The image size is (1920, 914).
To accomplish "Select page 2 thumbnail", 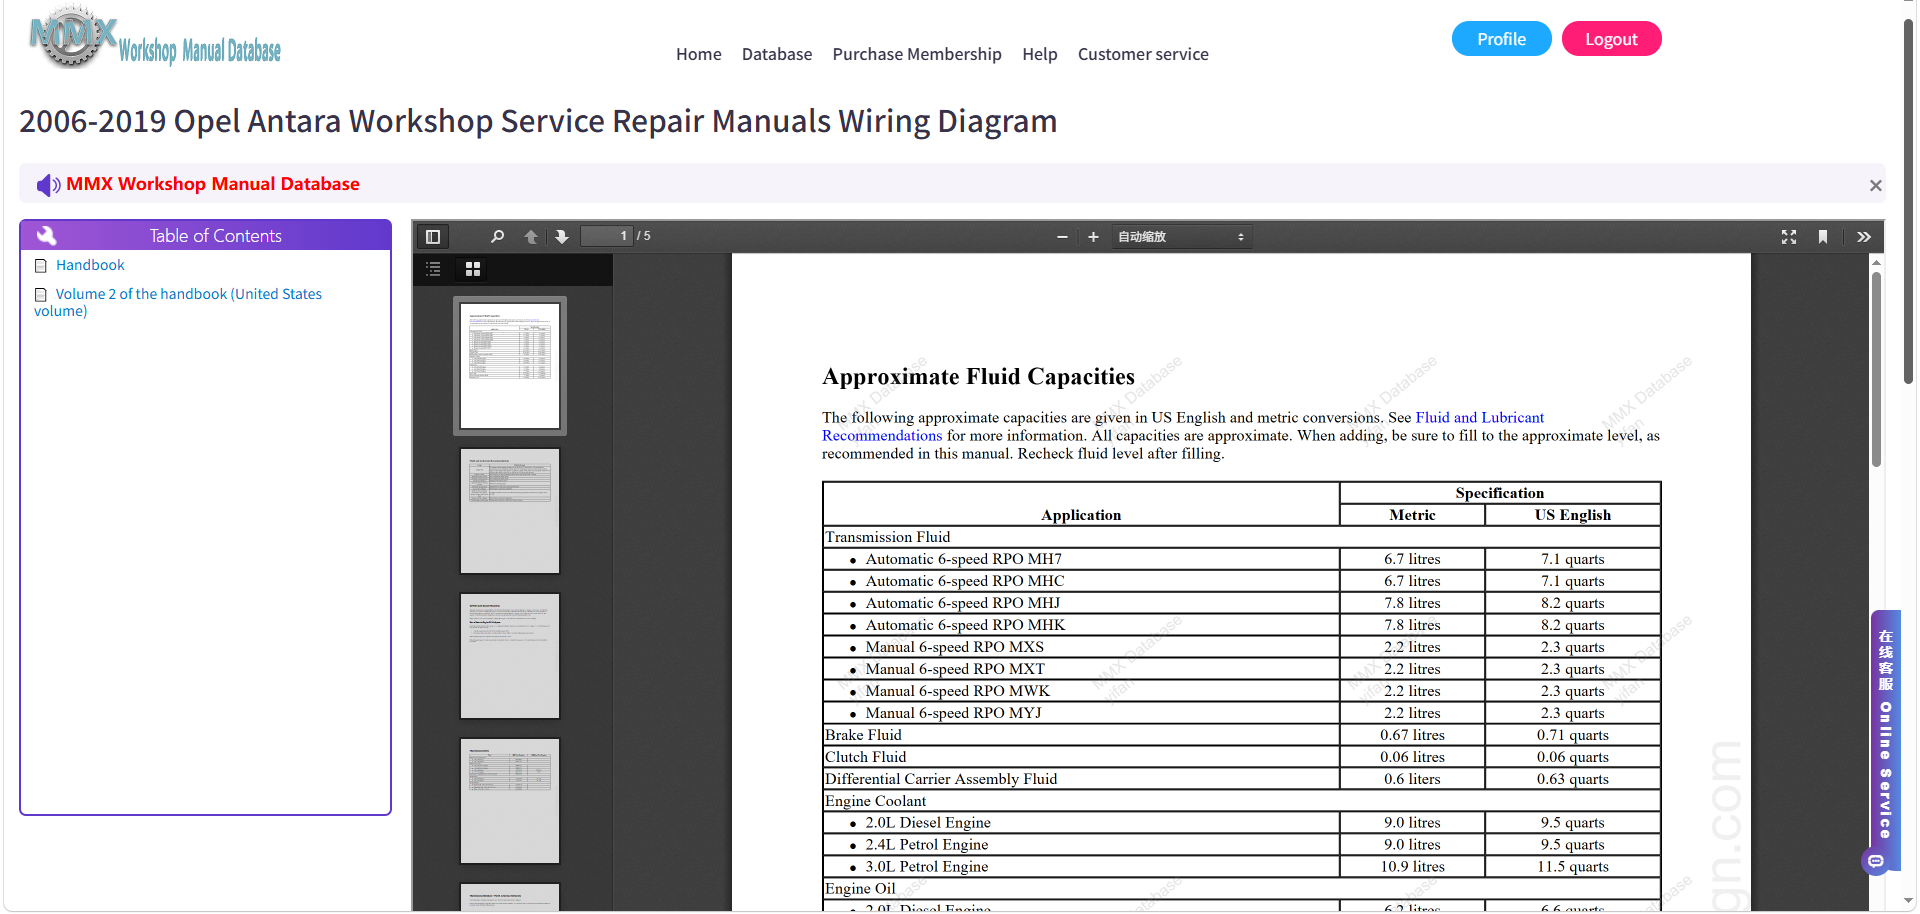I will point(510,511).
